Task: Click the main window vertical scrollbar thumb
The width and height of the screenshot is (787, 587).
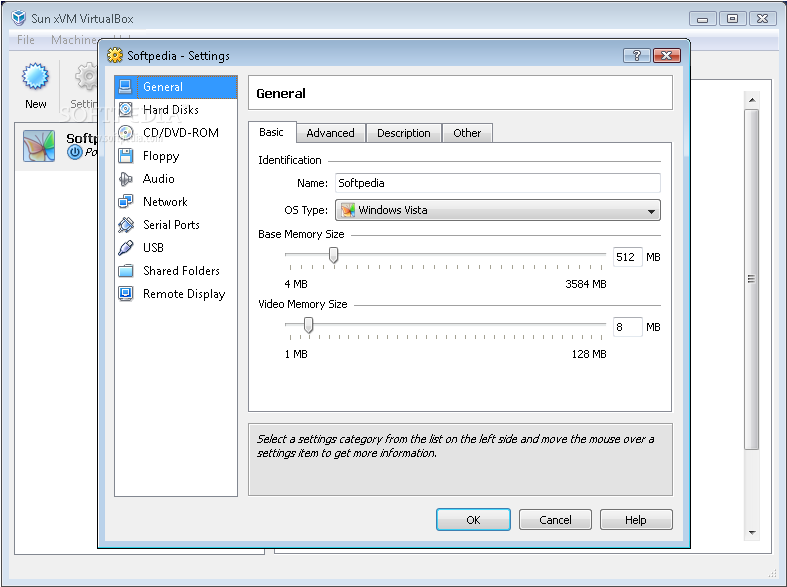Action: [751, 279]
